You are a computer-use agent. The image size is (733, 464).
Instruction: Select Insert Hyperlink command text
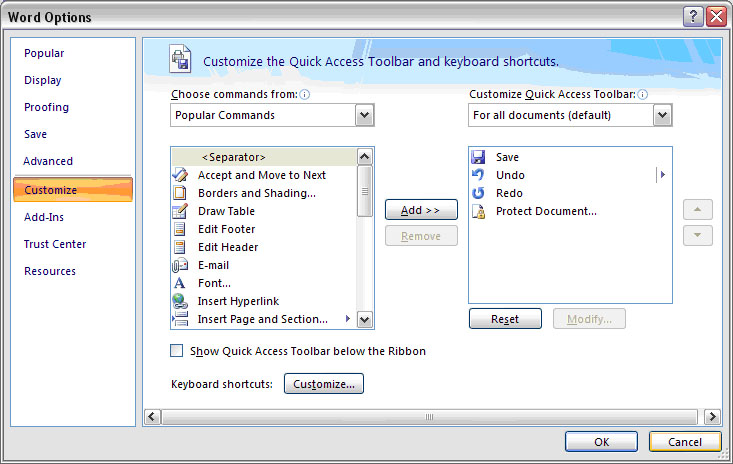click(x=238, y=301)
